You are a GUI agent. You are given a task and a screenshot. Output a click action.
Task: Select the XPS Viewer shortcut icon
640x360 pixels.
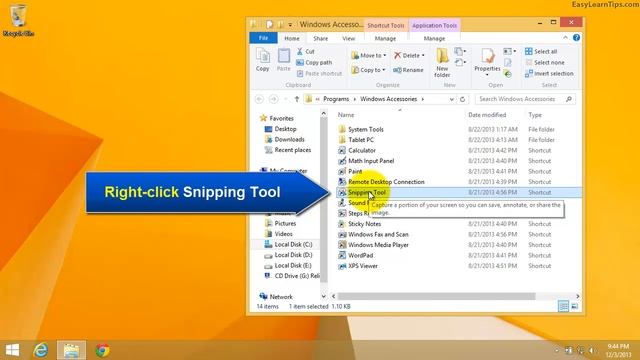[x=342, y=266]
